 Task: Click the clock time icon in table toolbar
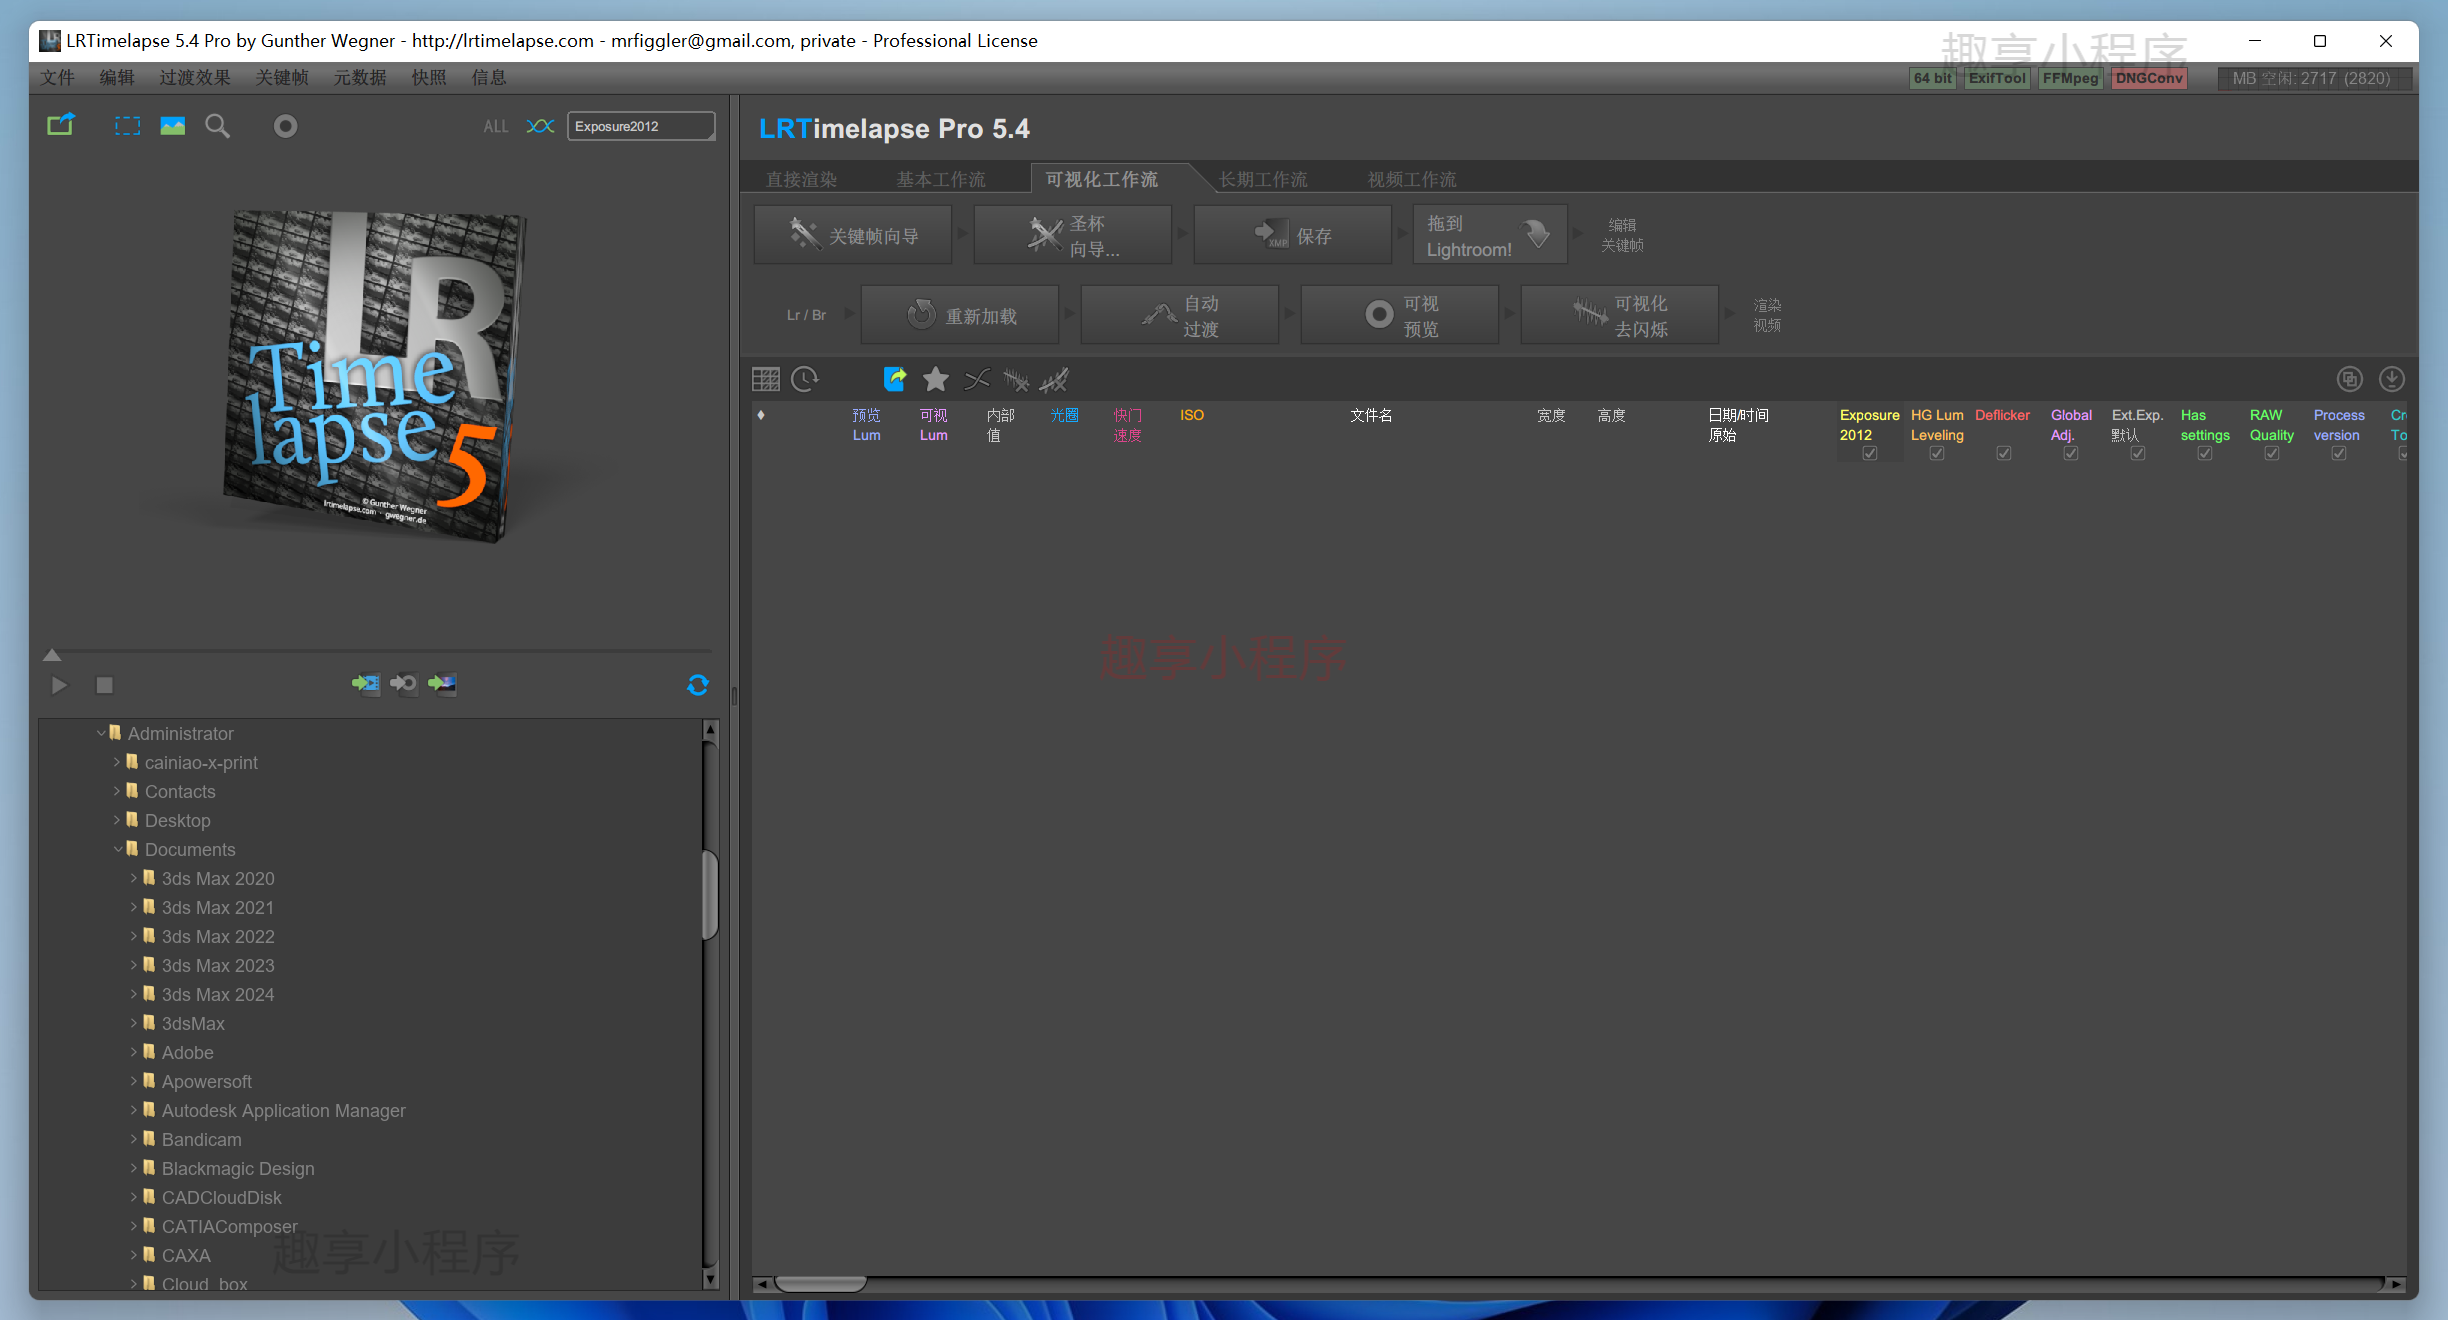(805, 379)
